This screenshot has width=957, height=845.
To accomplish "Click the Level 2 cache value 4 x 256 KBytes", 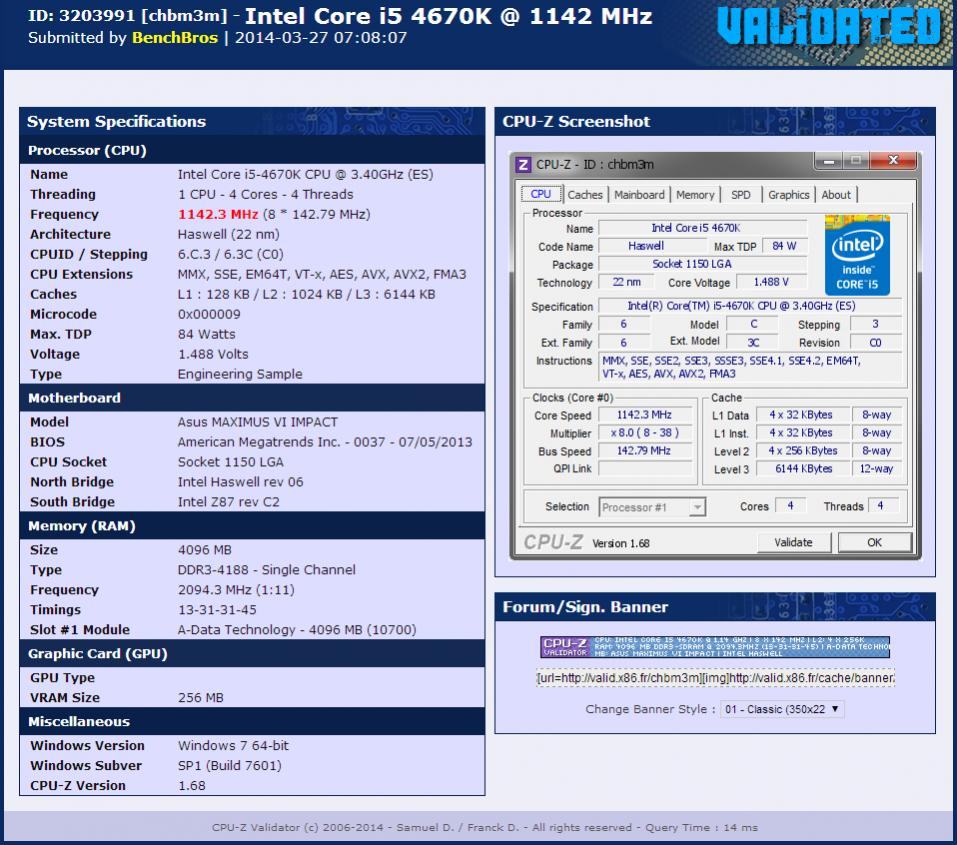I will pyautogui.click(x=803, y=451).
